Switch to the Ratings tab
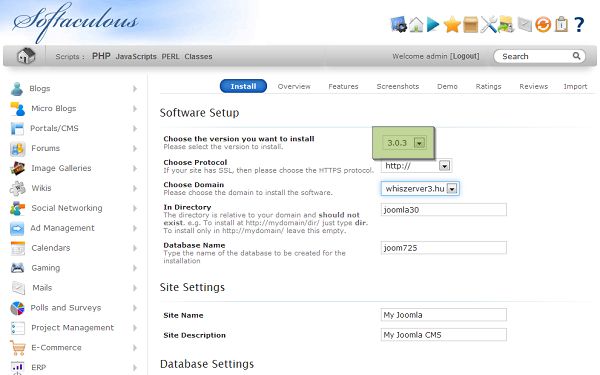600x375 pixels. (488, 86)
